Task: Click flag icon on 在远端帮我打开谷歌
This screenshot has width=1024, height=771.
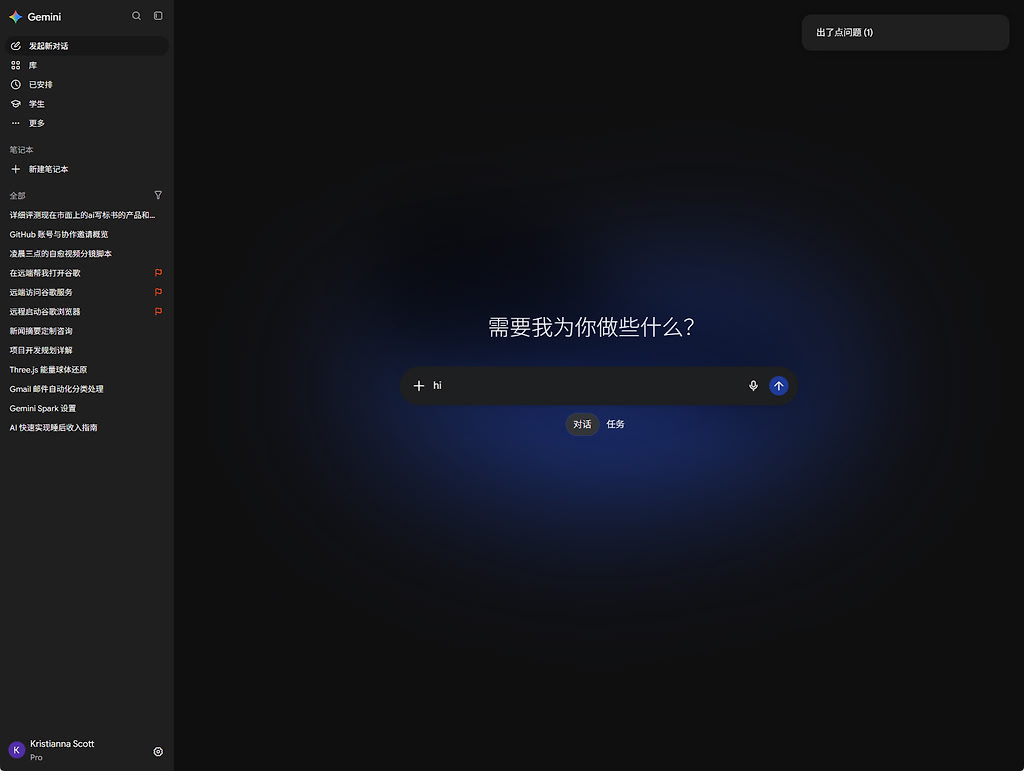Action: pyautogui.click(x=158, y=273)
